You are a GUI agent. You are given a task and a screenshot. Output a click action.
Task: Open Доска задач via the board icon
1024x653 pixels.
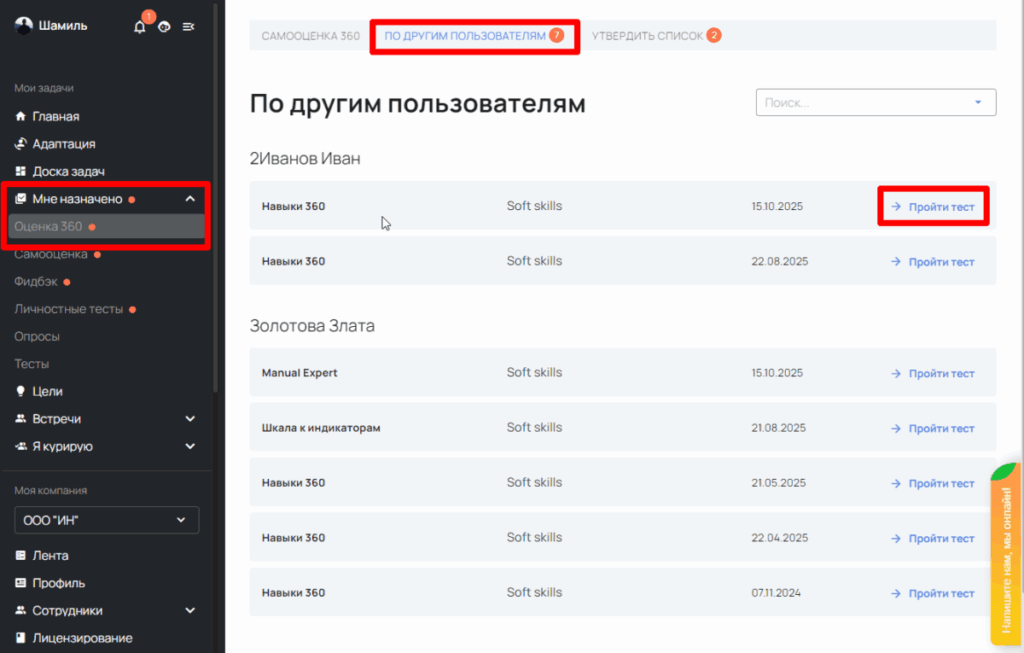click(x=21, y=172)
